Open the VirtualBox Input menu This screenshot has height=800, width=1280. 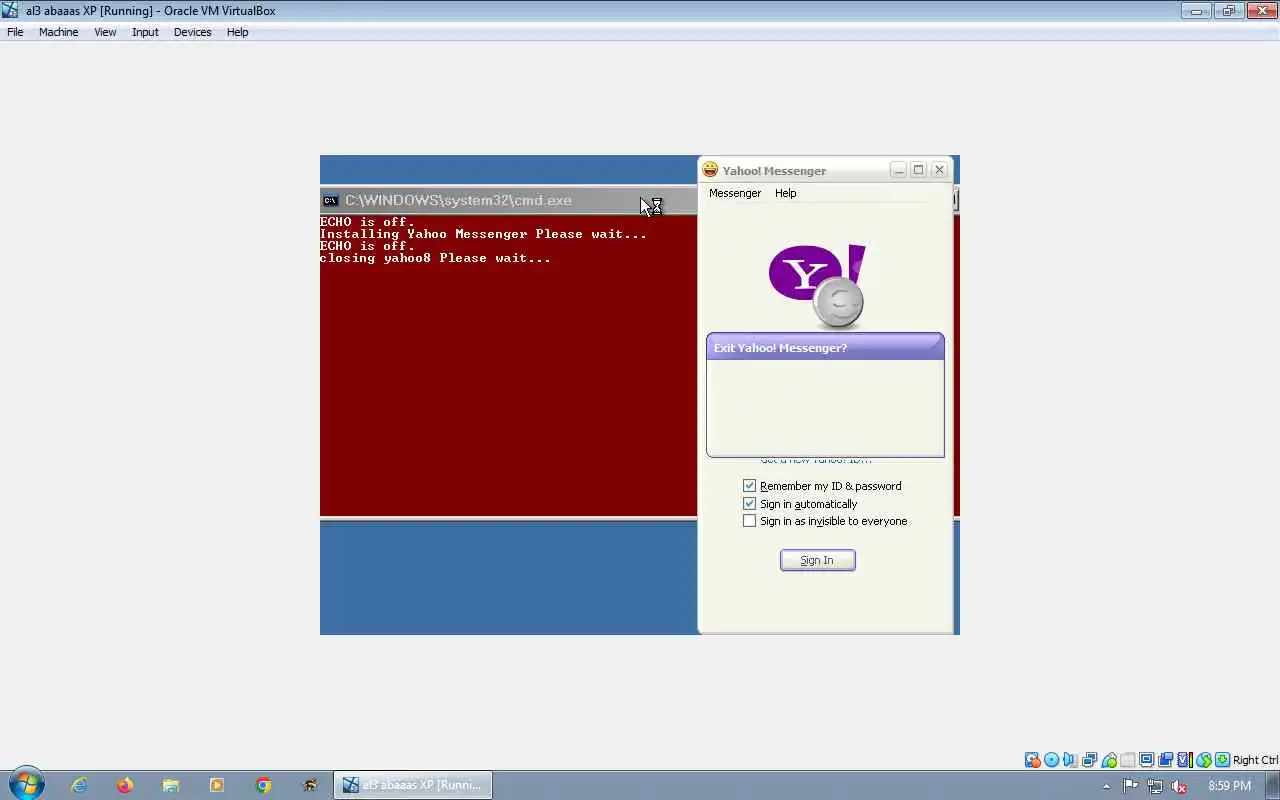click(145, 32)
